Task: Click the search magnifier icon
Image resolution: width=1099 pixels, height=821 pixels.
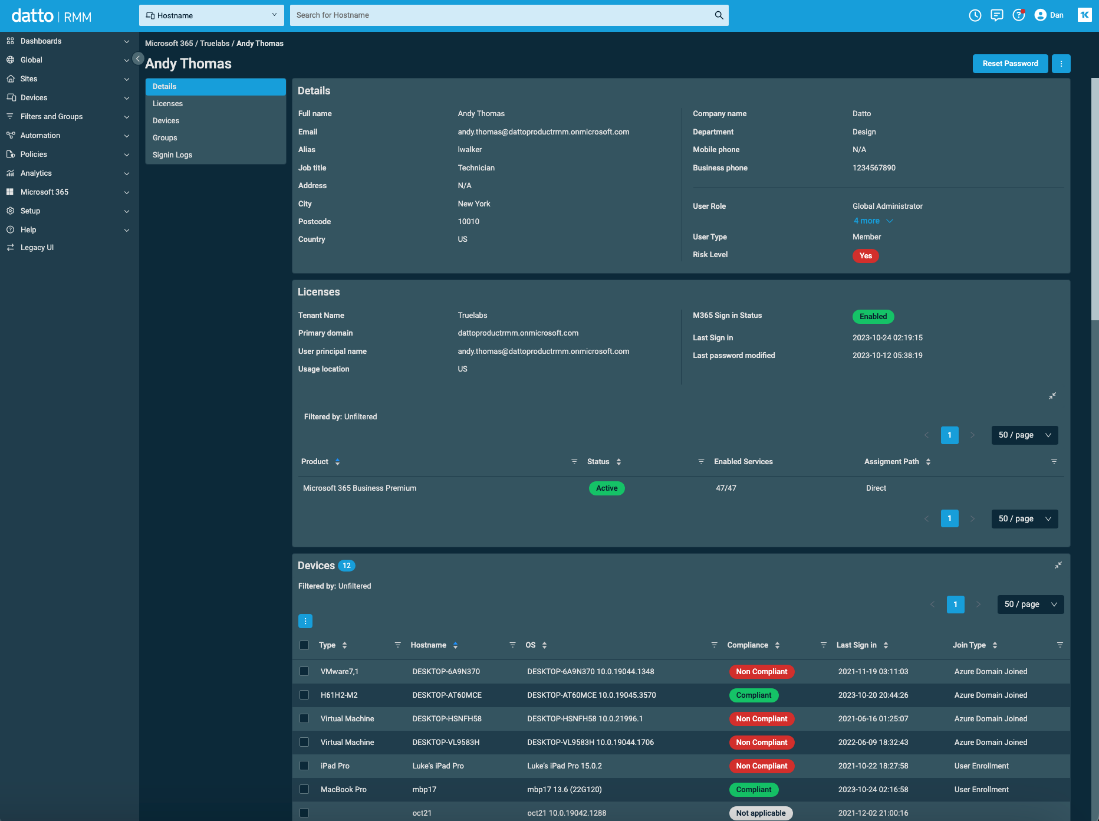Action: (718, 15)
